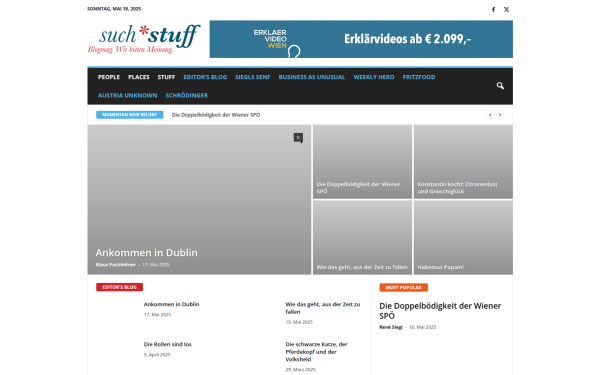Open BUSINESS AS UNUSUAL section
This screenshot has height=375, width=600.
pyautogui.click(x=312, y=77)
